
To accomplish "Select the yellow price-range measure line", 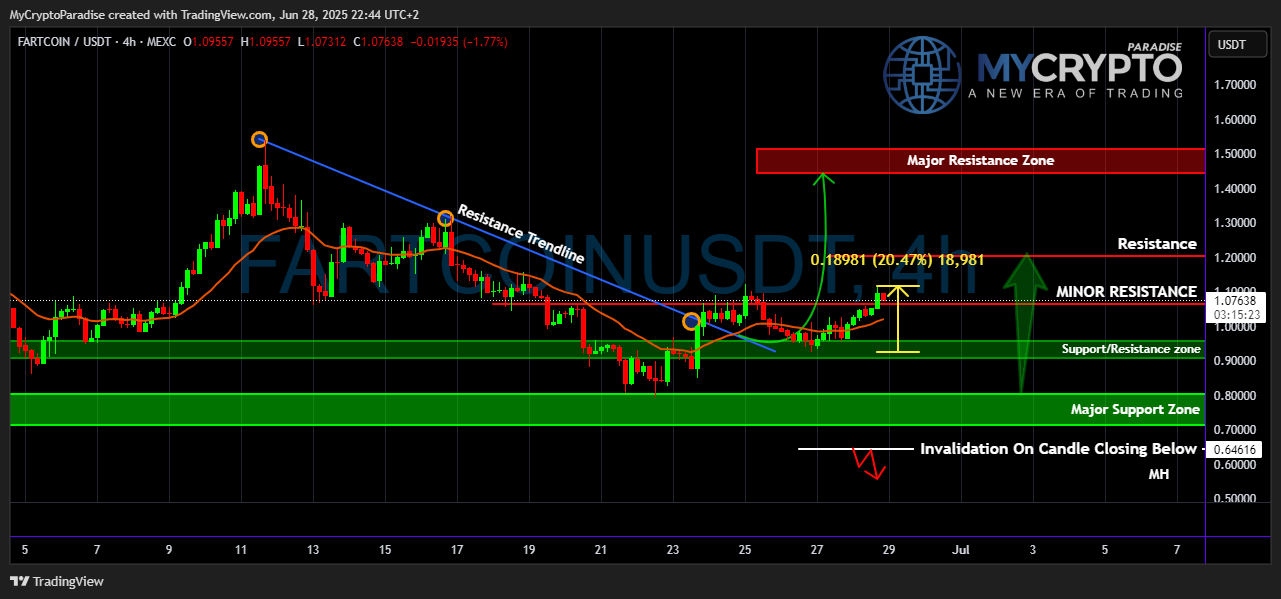I will click(x=897, y=319).
